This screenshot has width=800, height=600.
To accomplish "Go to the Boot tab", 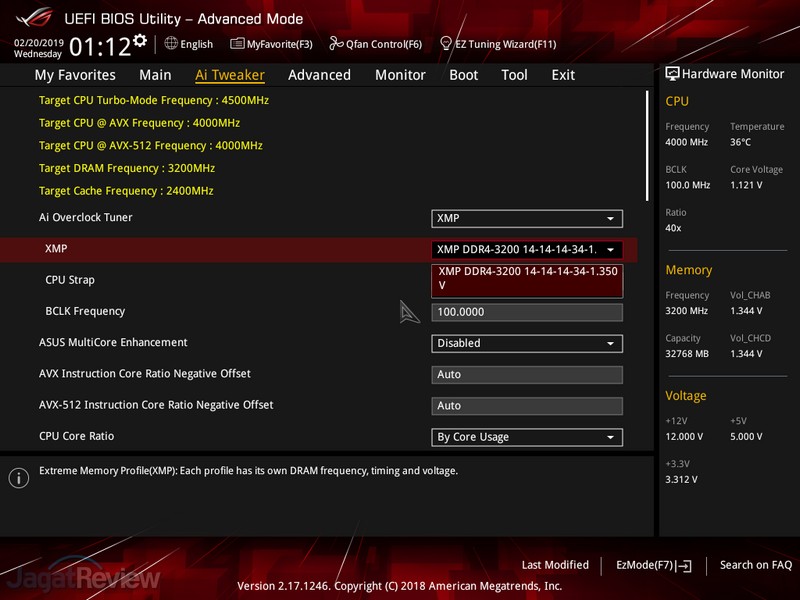I will tap(463, 75).
